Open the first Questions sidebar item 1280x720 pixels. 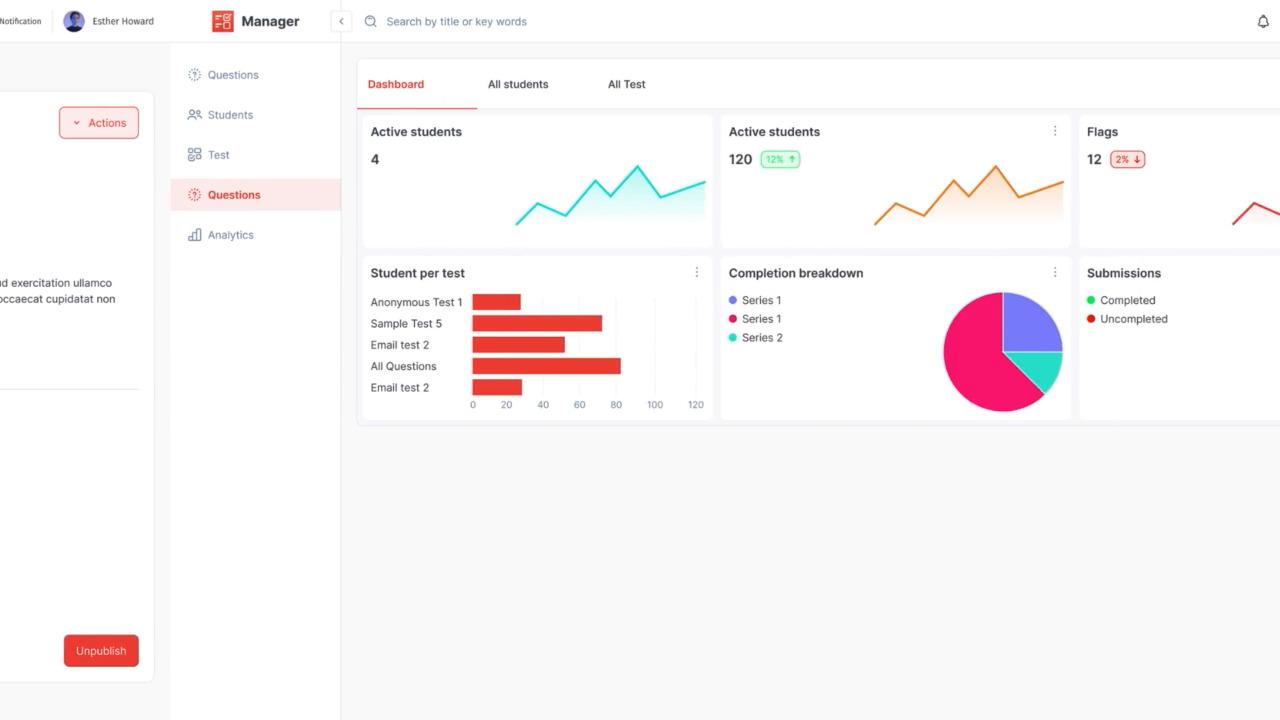pos(255,75)
